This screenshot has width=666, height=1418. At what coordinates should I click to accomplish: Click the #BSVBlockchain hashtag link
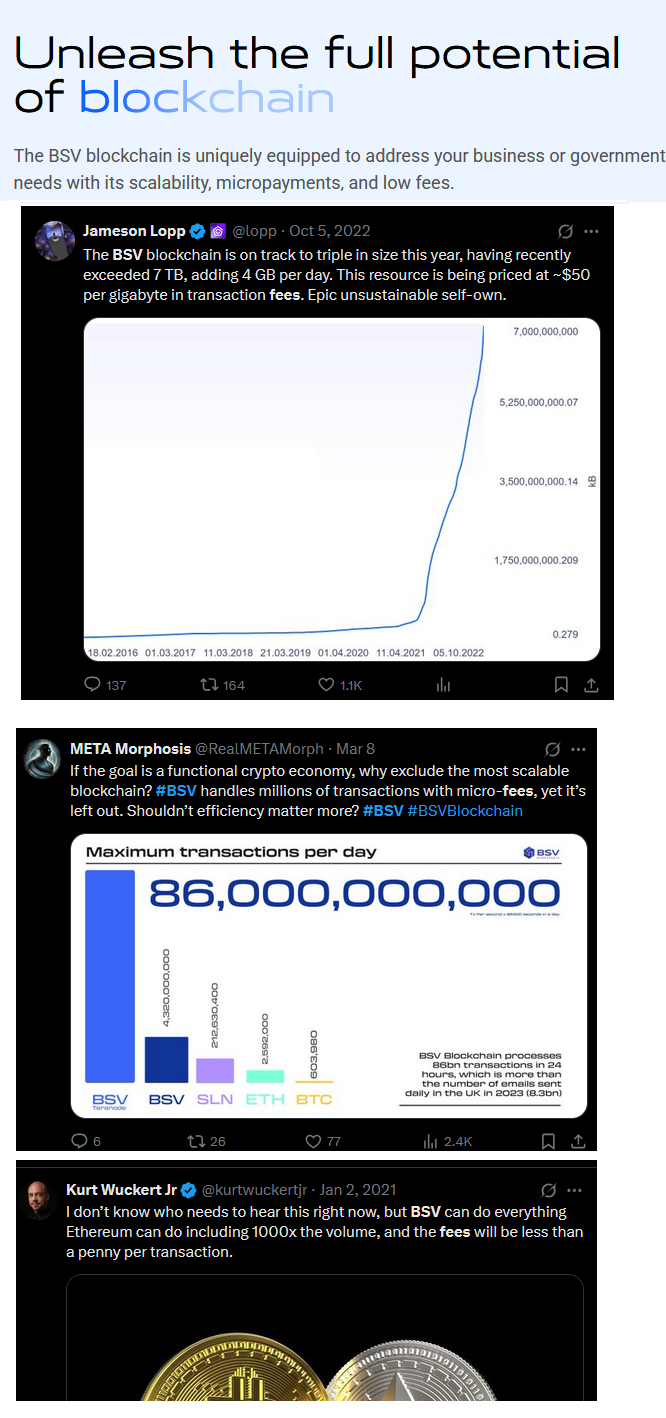[465, 811]
